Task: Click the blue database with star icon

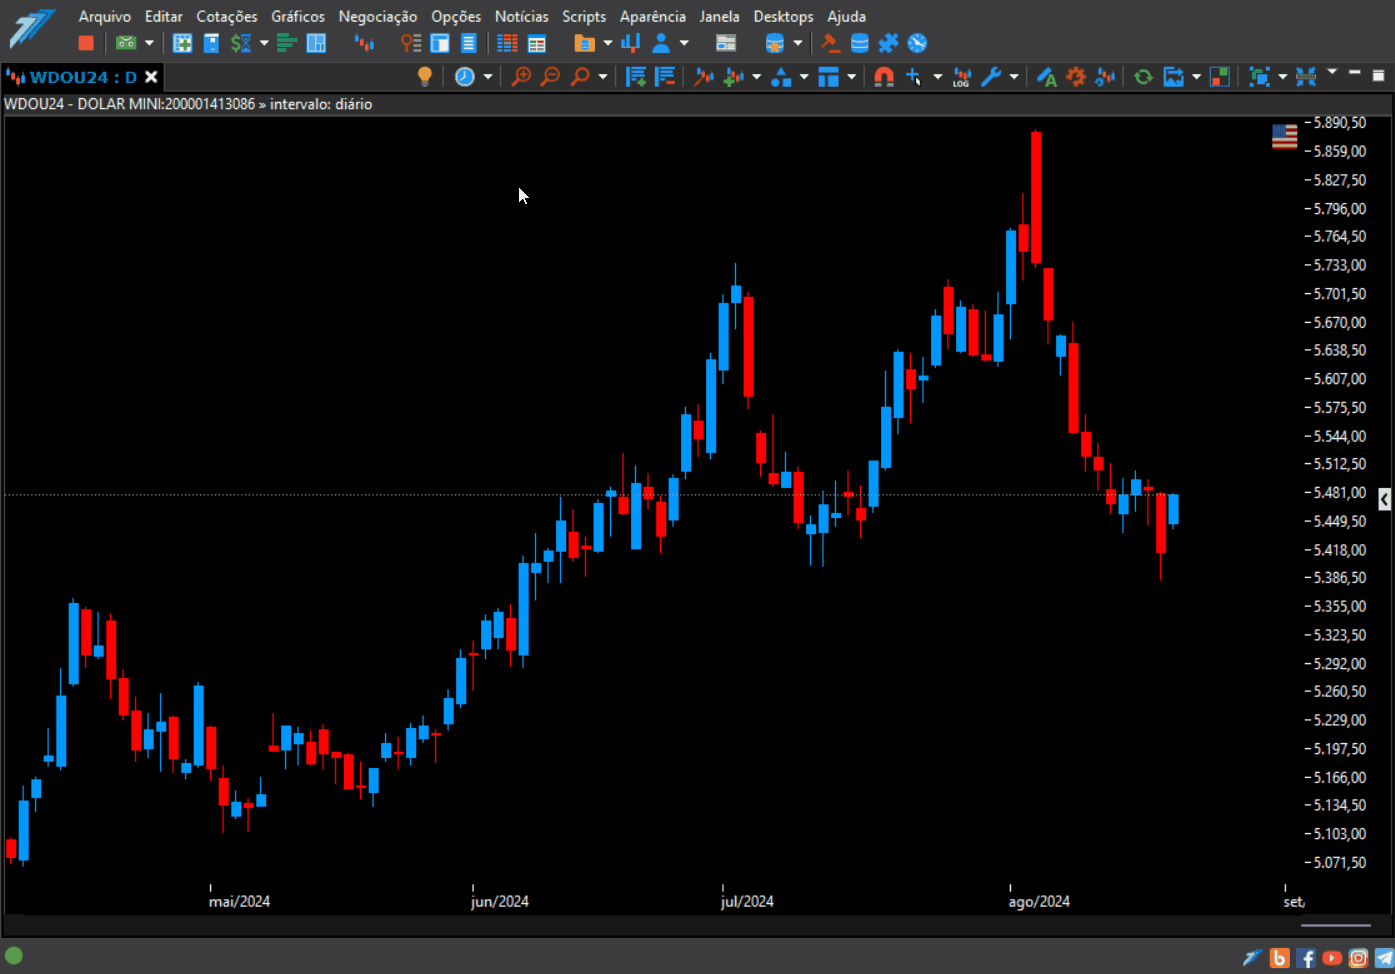Action: [x=774, y=43]
